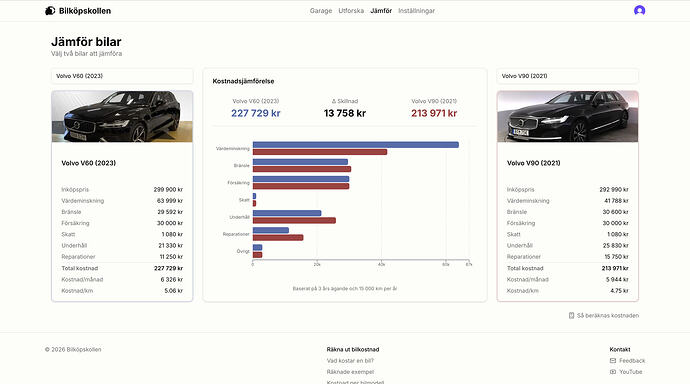Open the Så beräknas kostnaden link
This screenshot has height=384, width=690.
point(608,315)
